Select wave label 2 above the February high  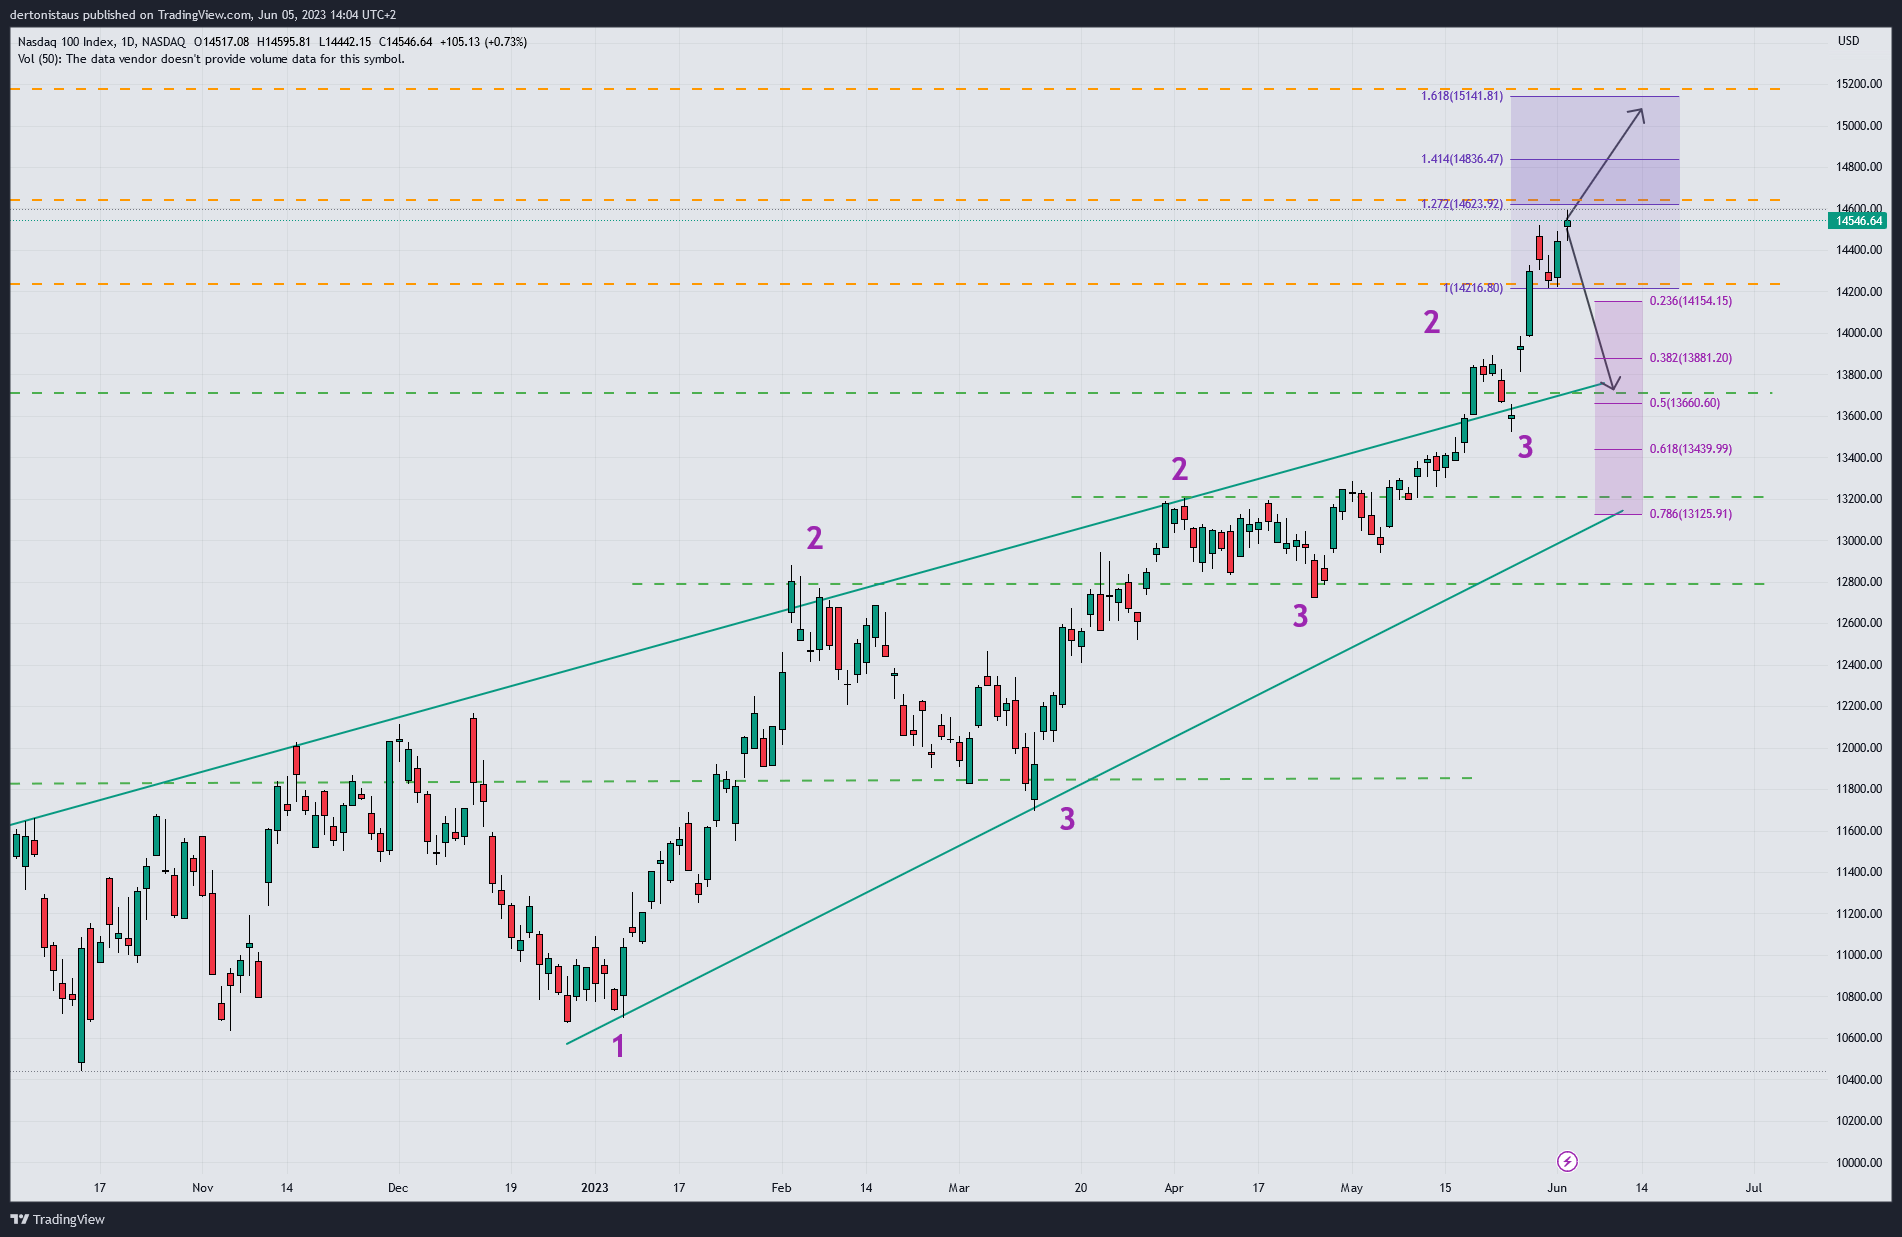[x=814, y=538]
